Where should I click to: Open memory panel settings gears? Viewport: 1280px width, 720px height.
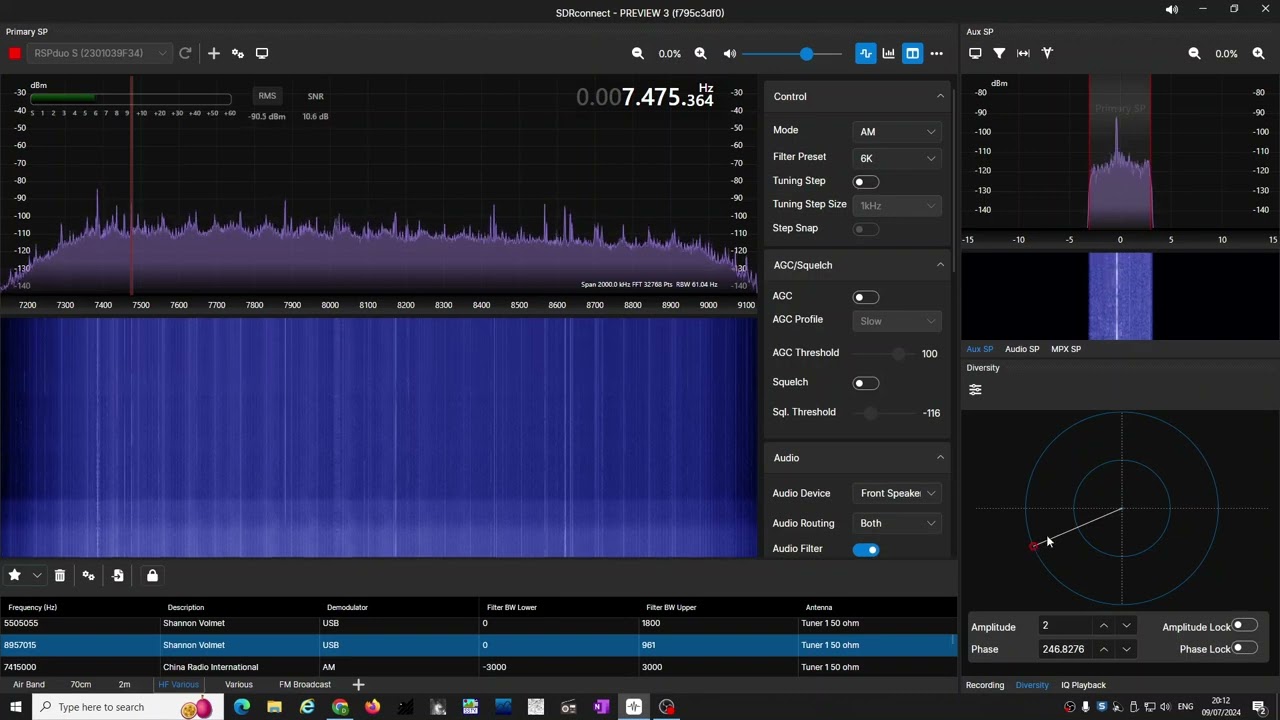(89, 575)
